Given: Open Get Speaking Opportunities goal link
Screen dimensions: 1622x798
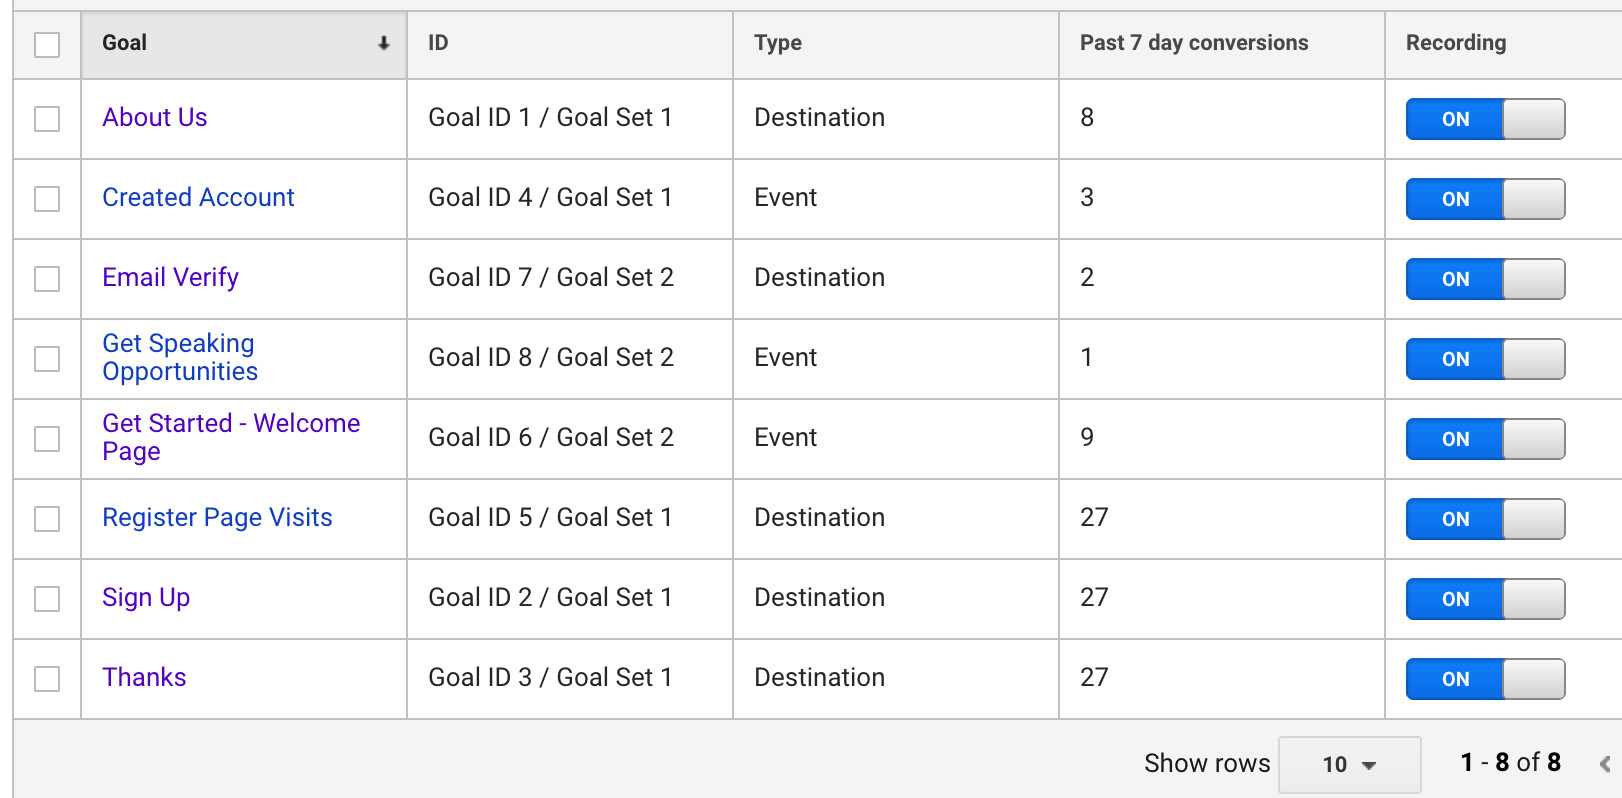Looking at the screenshot, I should 180,357.
